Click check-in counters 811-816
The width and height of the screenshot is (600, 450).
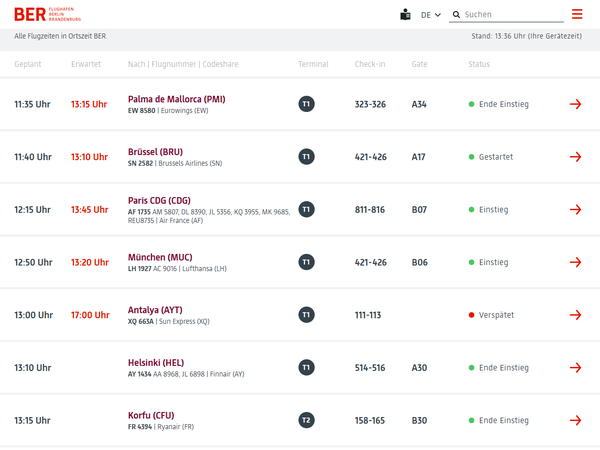[370, 210]
